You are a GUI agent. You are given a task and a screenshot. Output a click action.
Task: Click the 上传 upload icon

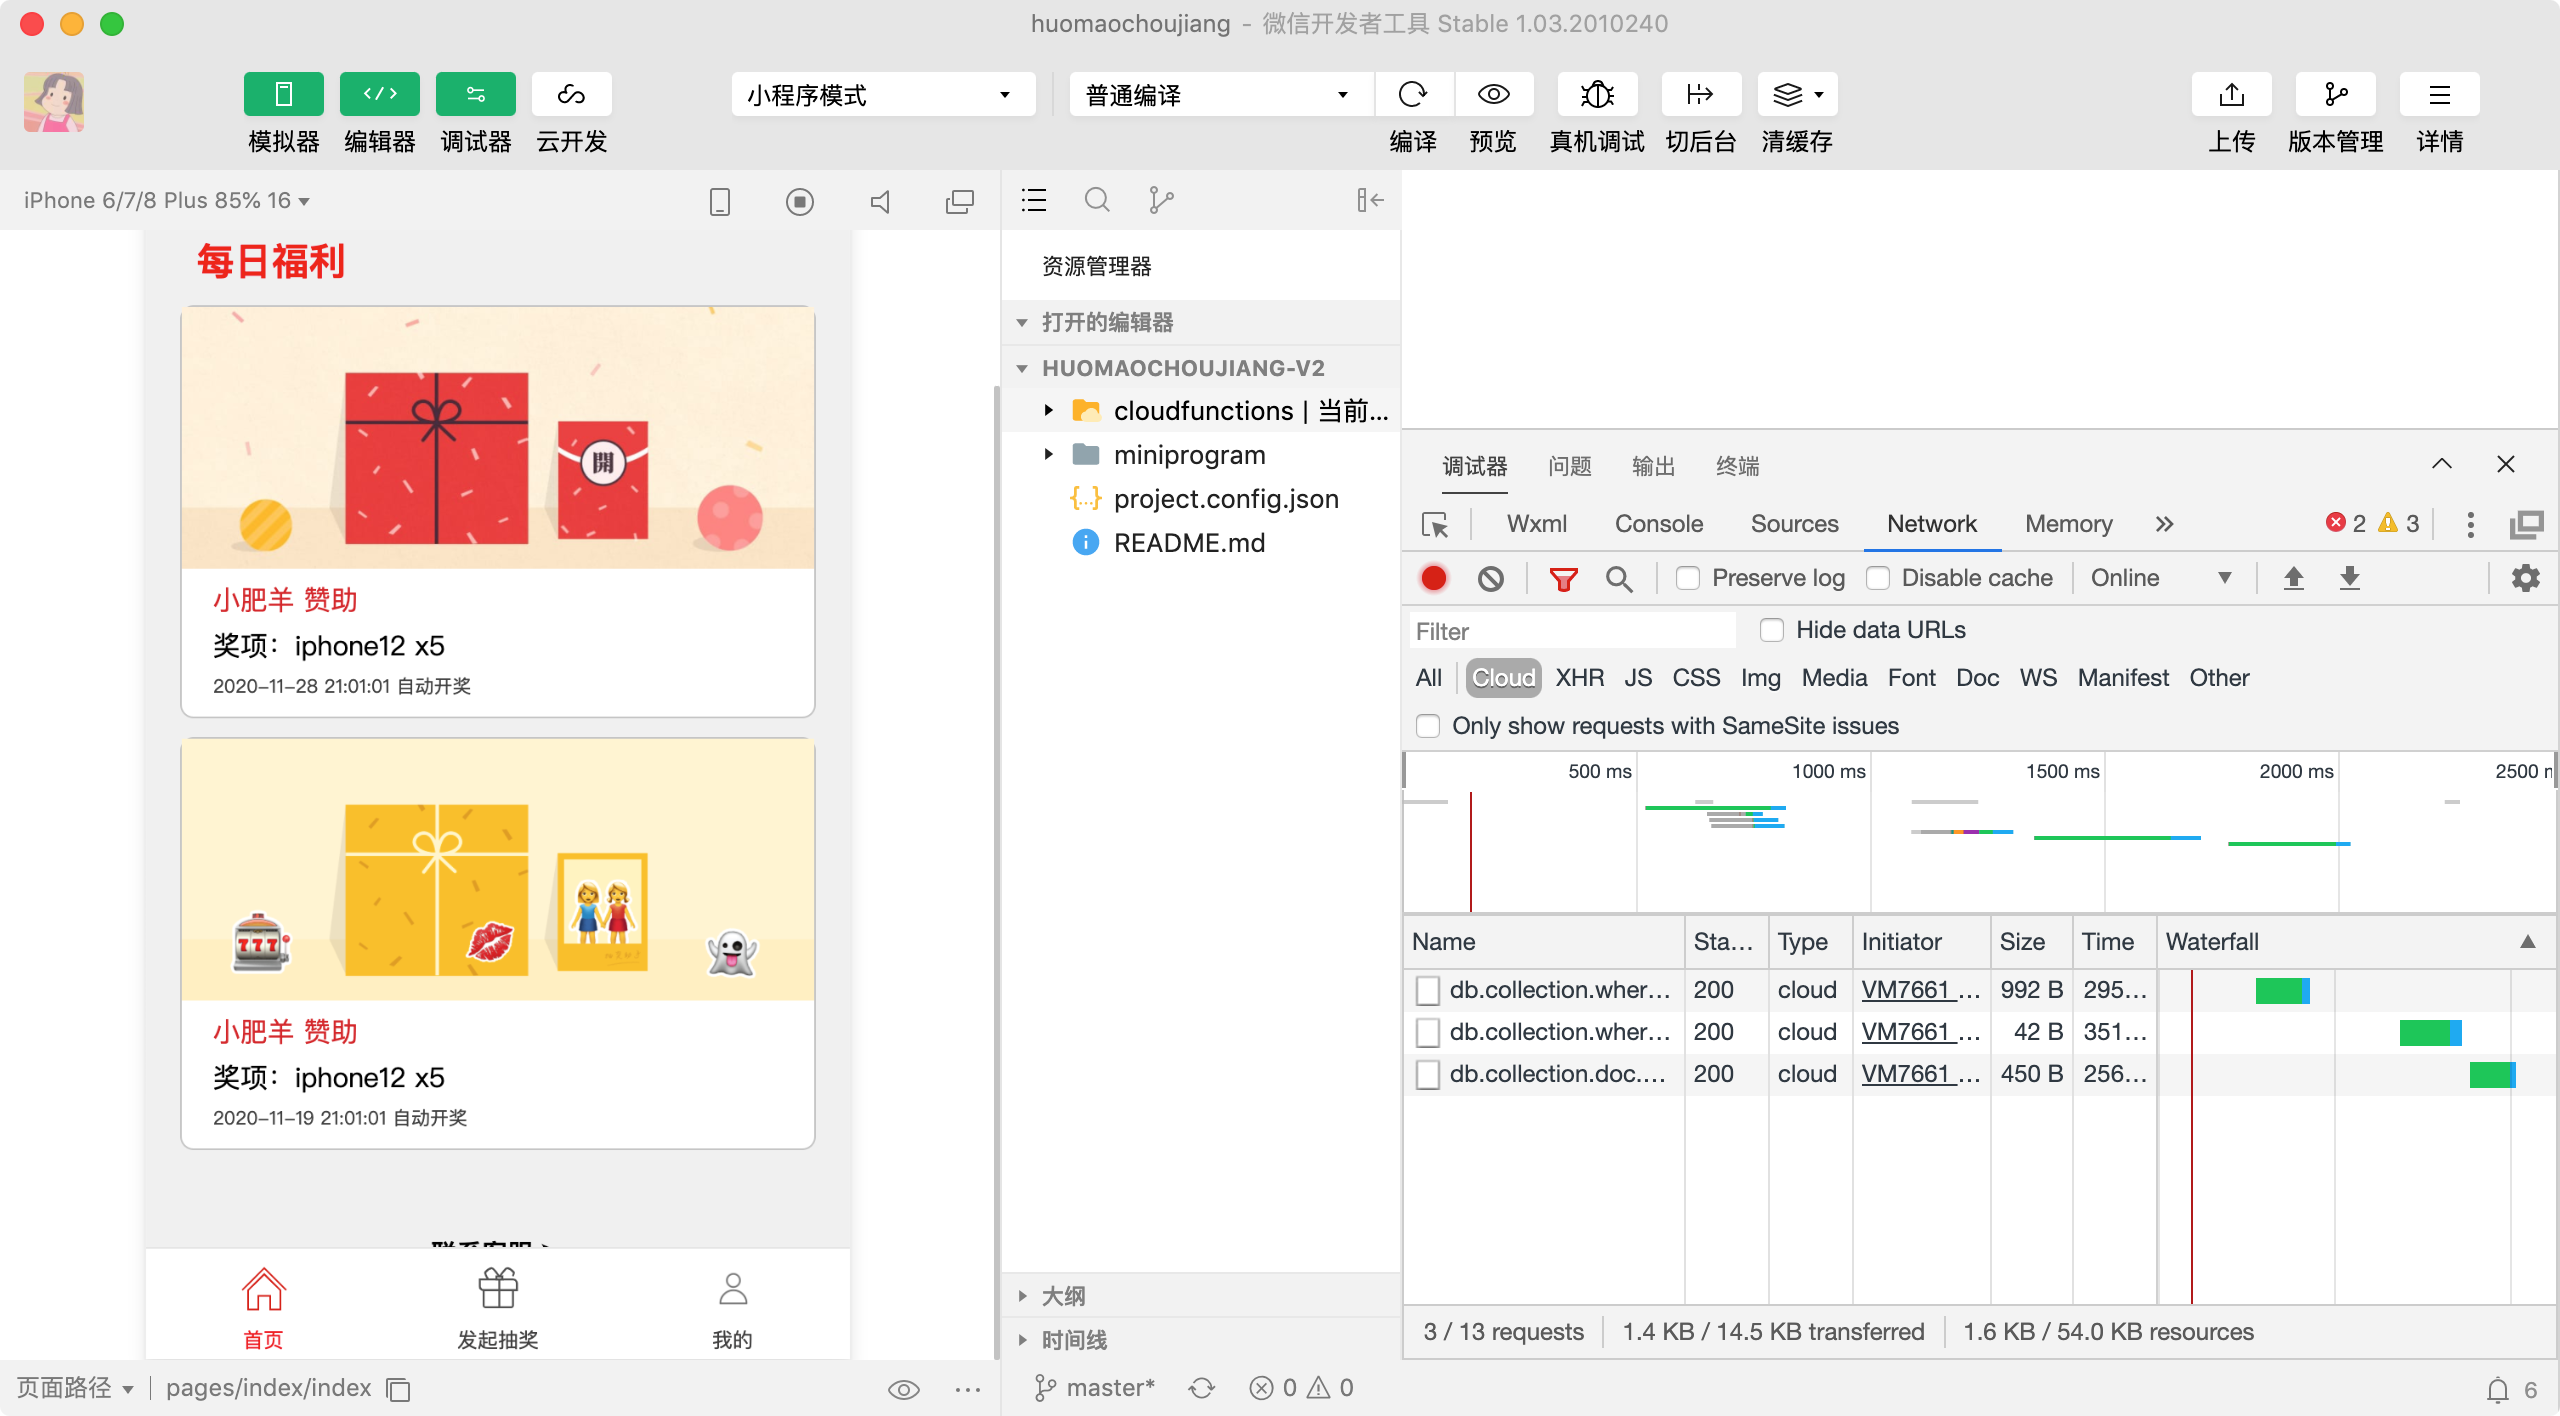tap(2231, 95)
